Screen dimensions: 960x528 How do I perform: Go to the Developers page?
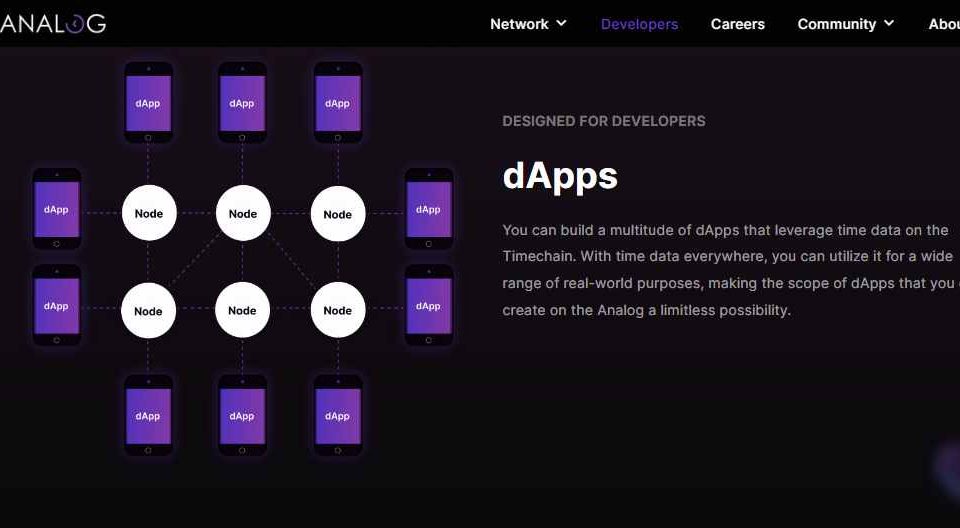[639, 24]
